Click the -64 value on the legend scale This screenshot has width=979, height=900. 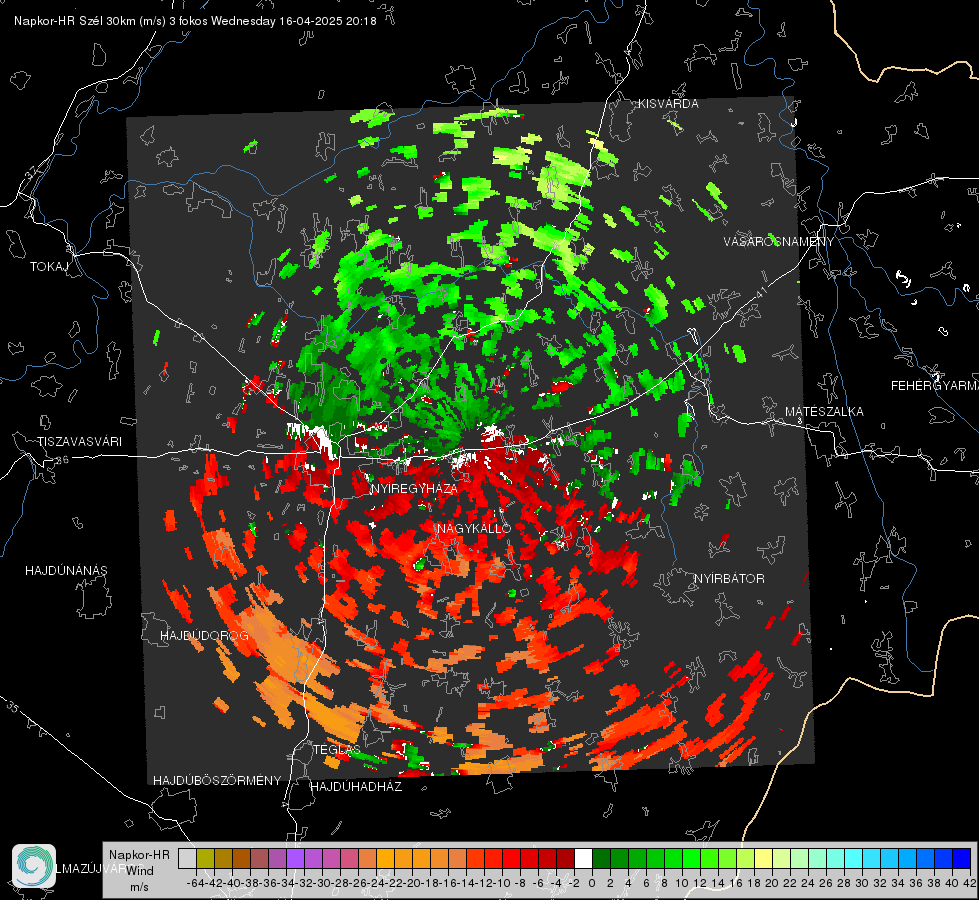point(196,883)
